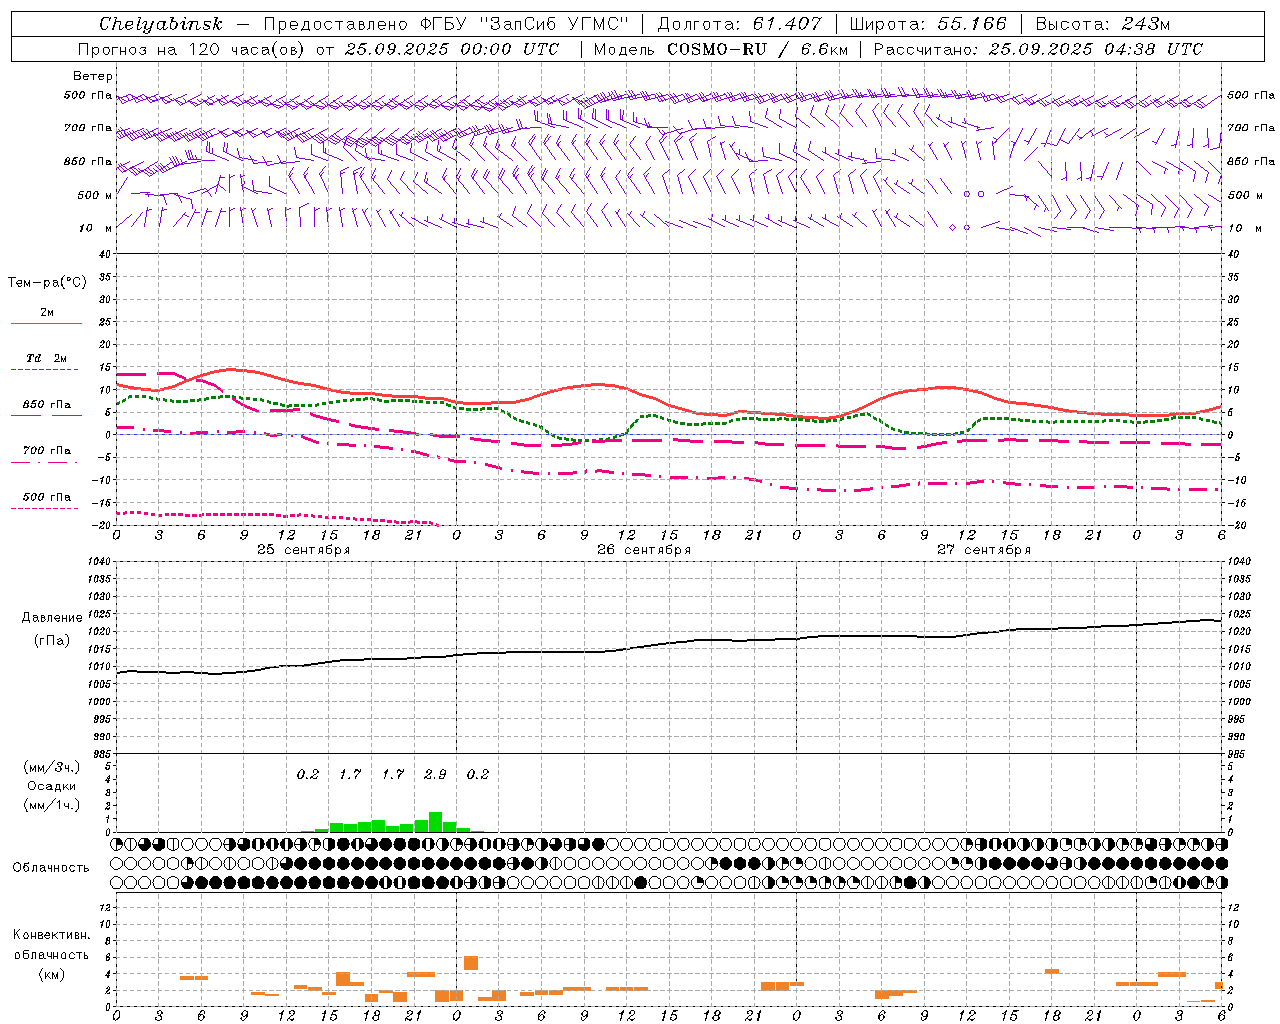Click the '500 гПа' temperature legend entry
This screenshot has width=1280, height=1024.
(47, 497)
